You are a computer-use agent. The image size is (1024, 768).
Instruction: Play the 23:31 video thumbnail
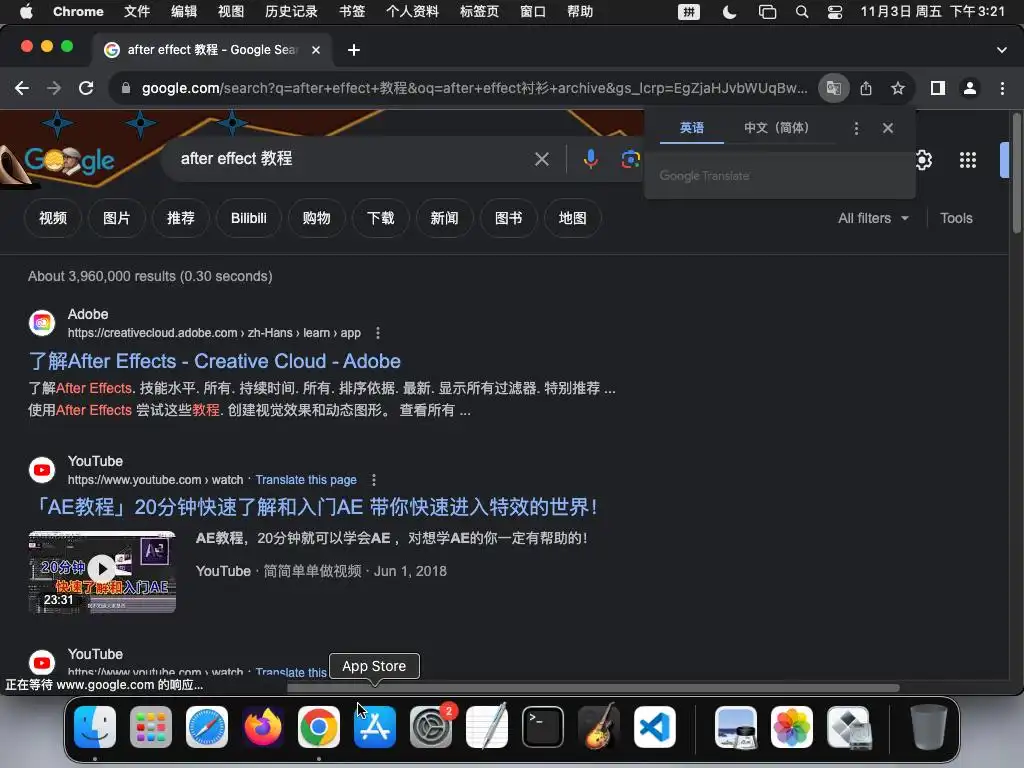click(102, 572)
